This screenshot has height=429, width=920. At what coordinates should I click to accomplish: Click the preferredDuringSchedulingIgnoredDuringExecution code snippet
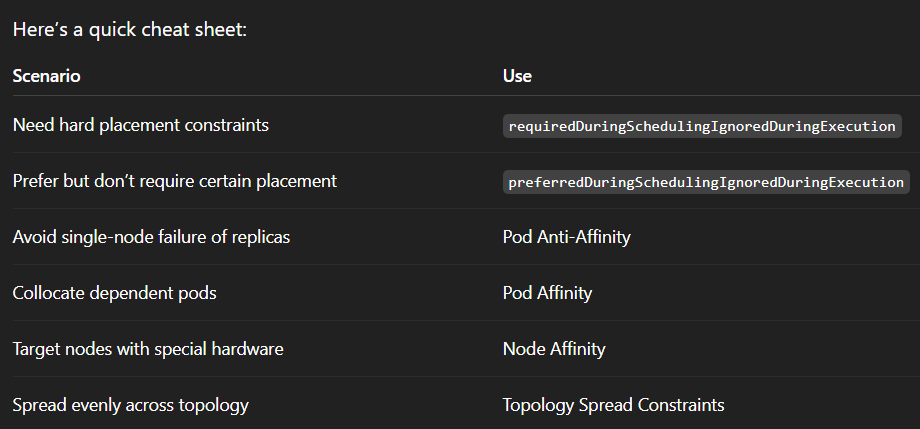[706, 183]
